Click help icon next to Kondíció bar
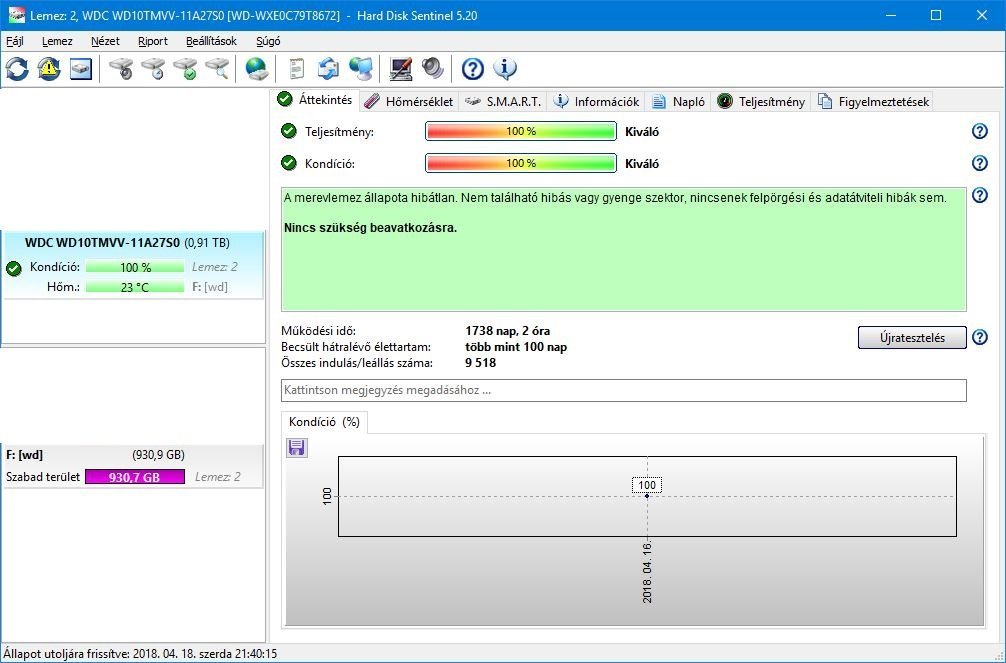 point(980,163)
